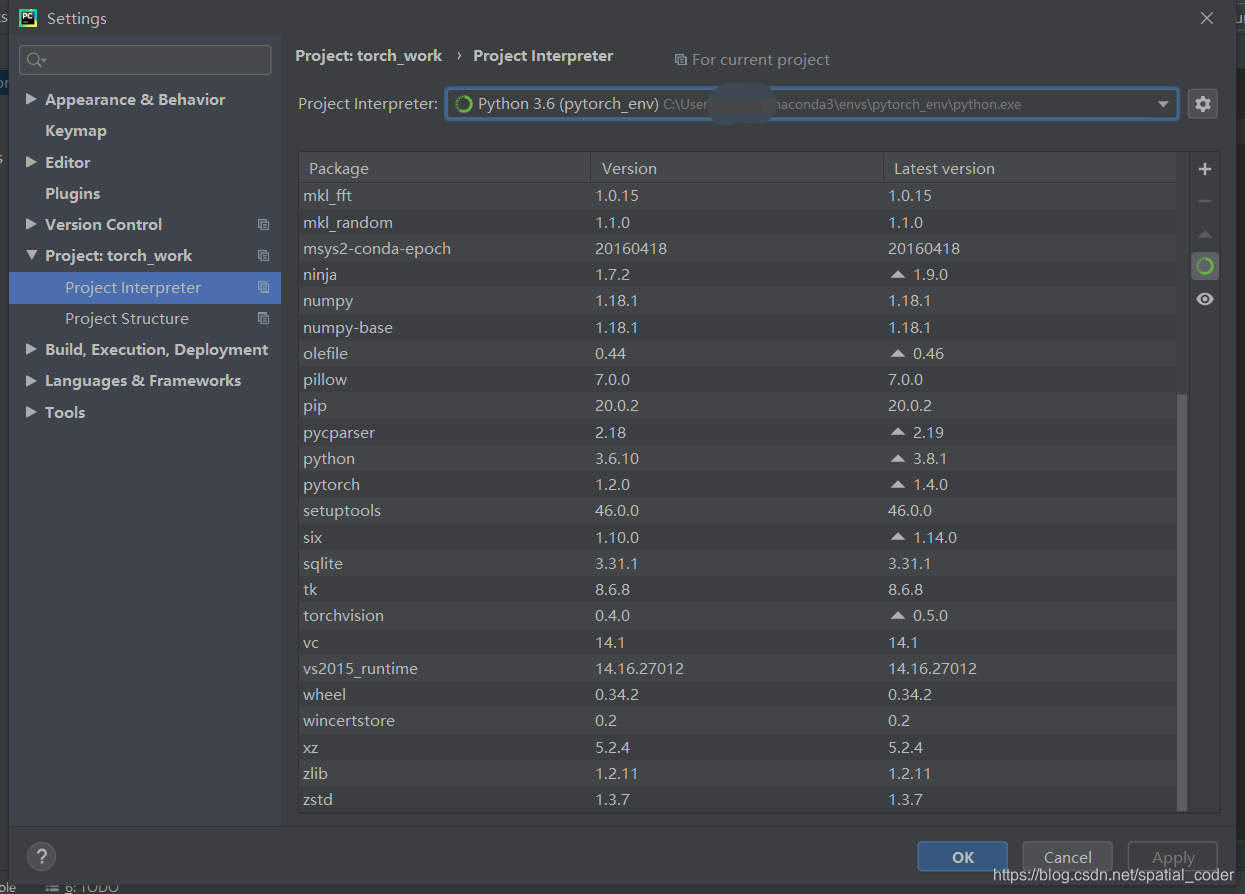Image resolution: width=1245 pixels, height=894 pixels.
Task: Toggle show early releases eye icon
Action: 1204,299
